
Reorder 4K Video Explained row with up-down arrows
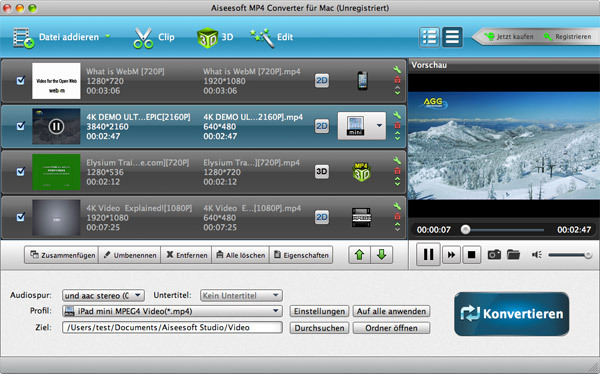point(397,227)
